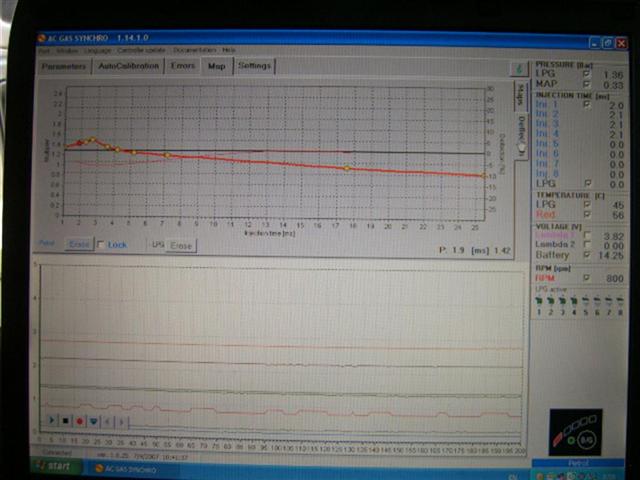The image size is (640, 480).
Task: Click the petrol Erase button
Action: pyautogui.click(x=79, y=244)
